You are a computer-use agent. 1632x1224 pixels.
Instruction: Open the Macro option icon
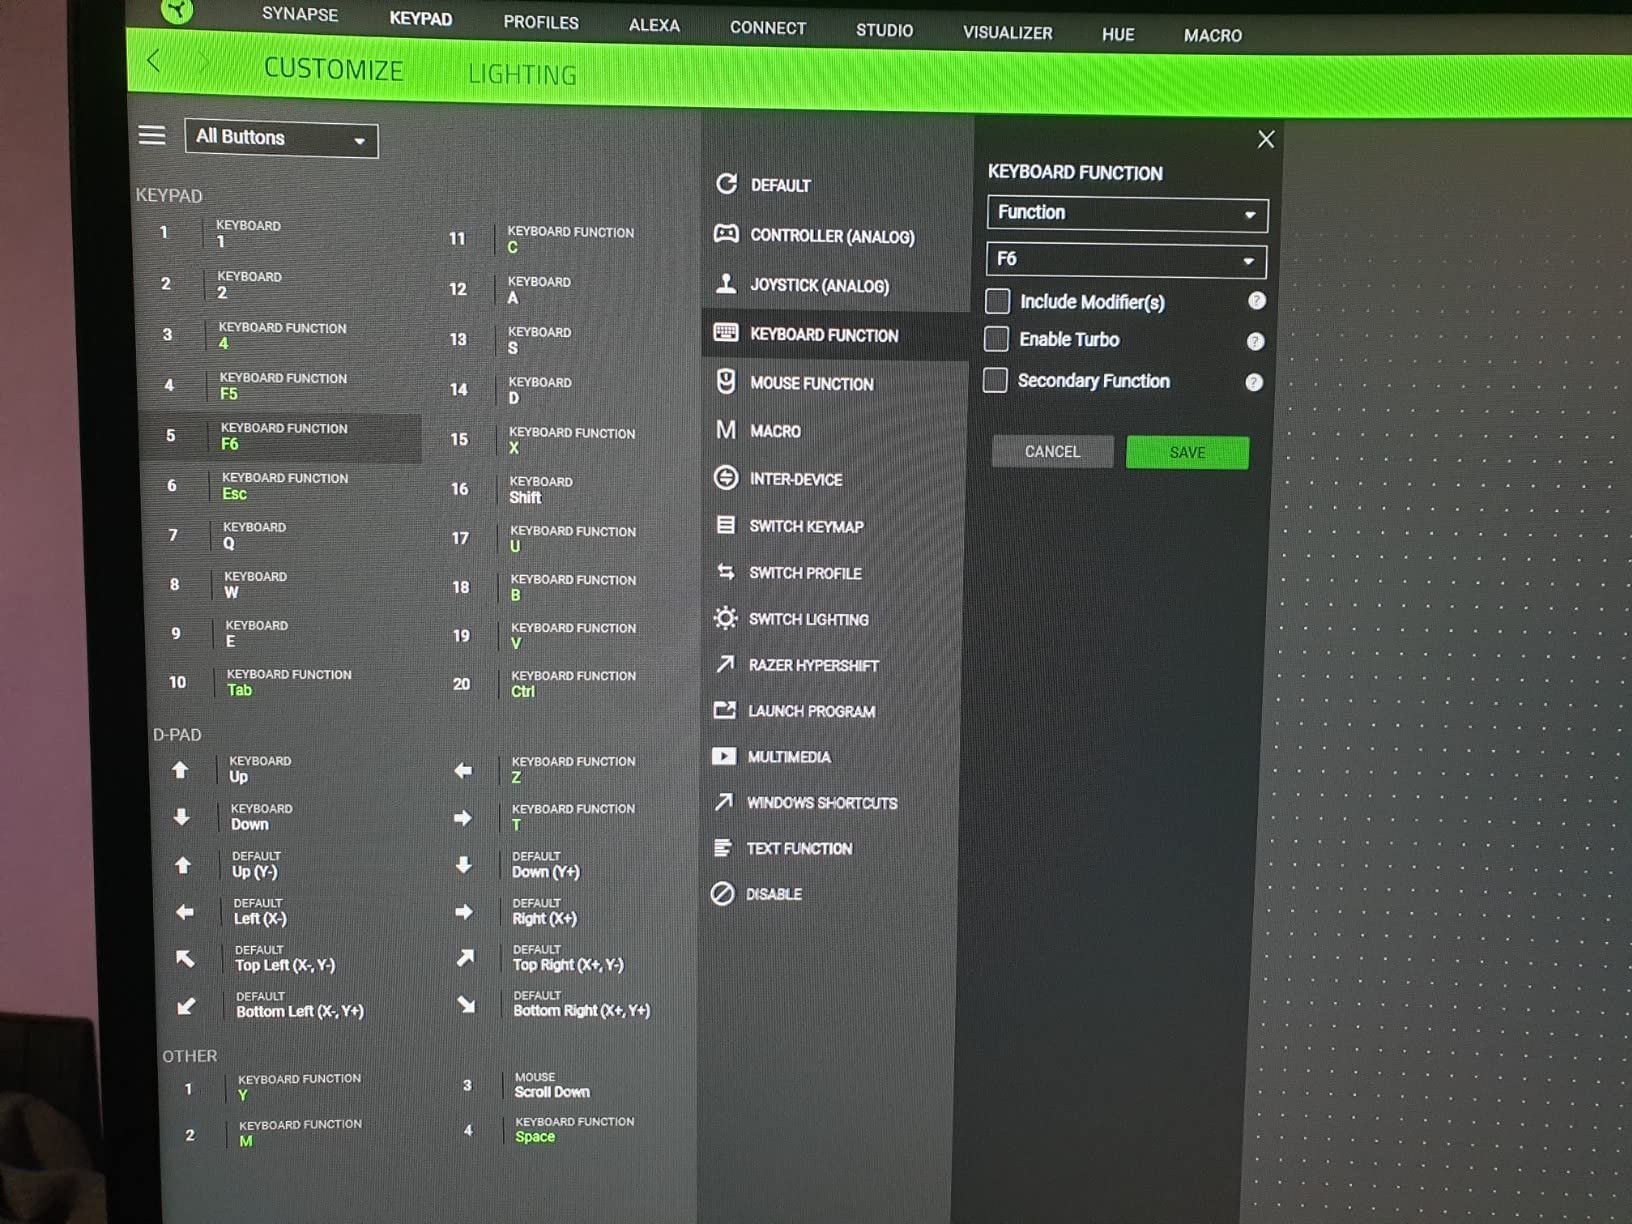(x=726, y=430)
